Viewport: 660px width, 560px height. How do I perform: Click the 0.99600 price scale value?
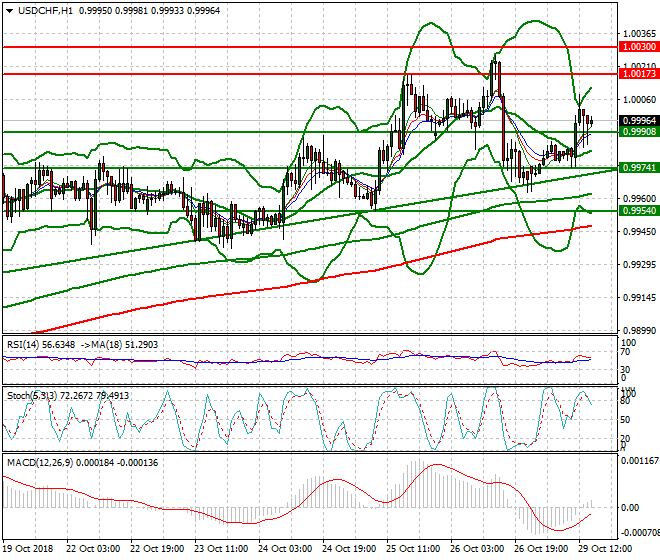[639, 198]
